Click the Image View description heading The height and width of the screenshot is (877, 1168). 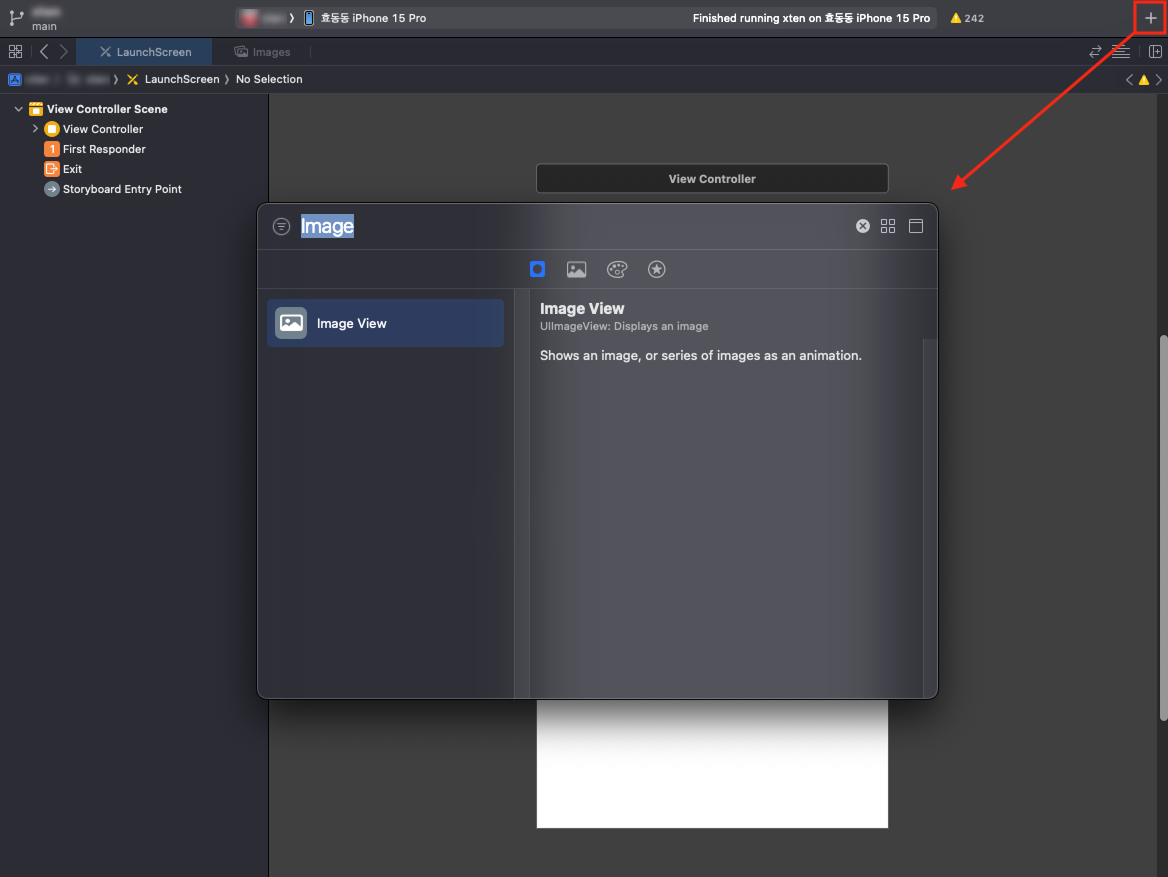582,308
